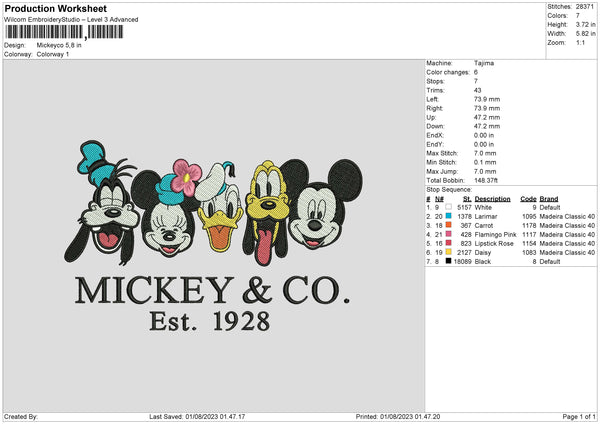
Task: Click the 'Max Stitch:' label
Action: tap(442, 153)
